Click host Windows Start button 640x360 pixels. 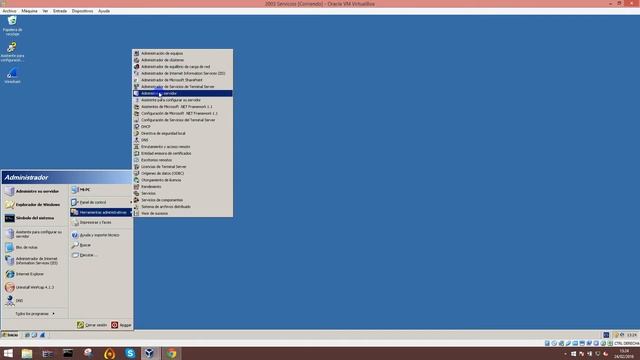pos(8,353)
